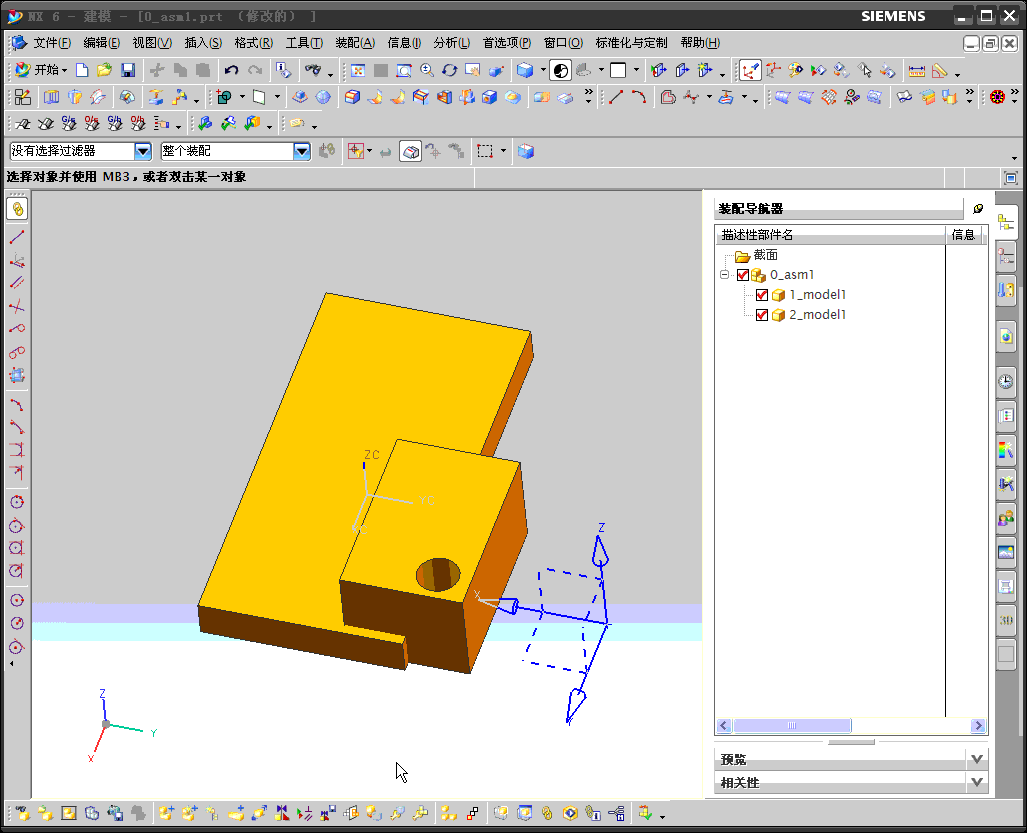Click the binoculars find icon
Image resolution: width=1027 pixels, height=833 pixels.
click(313, 70)
